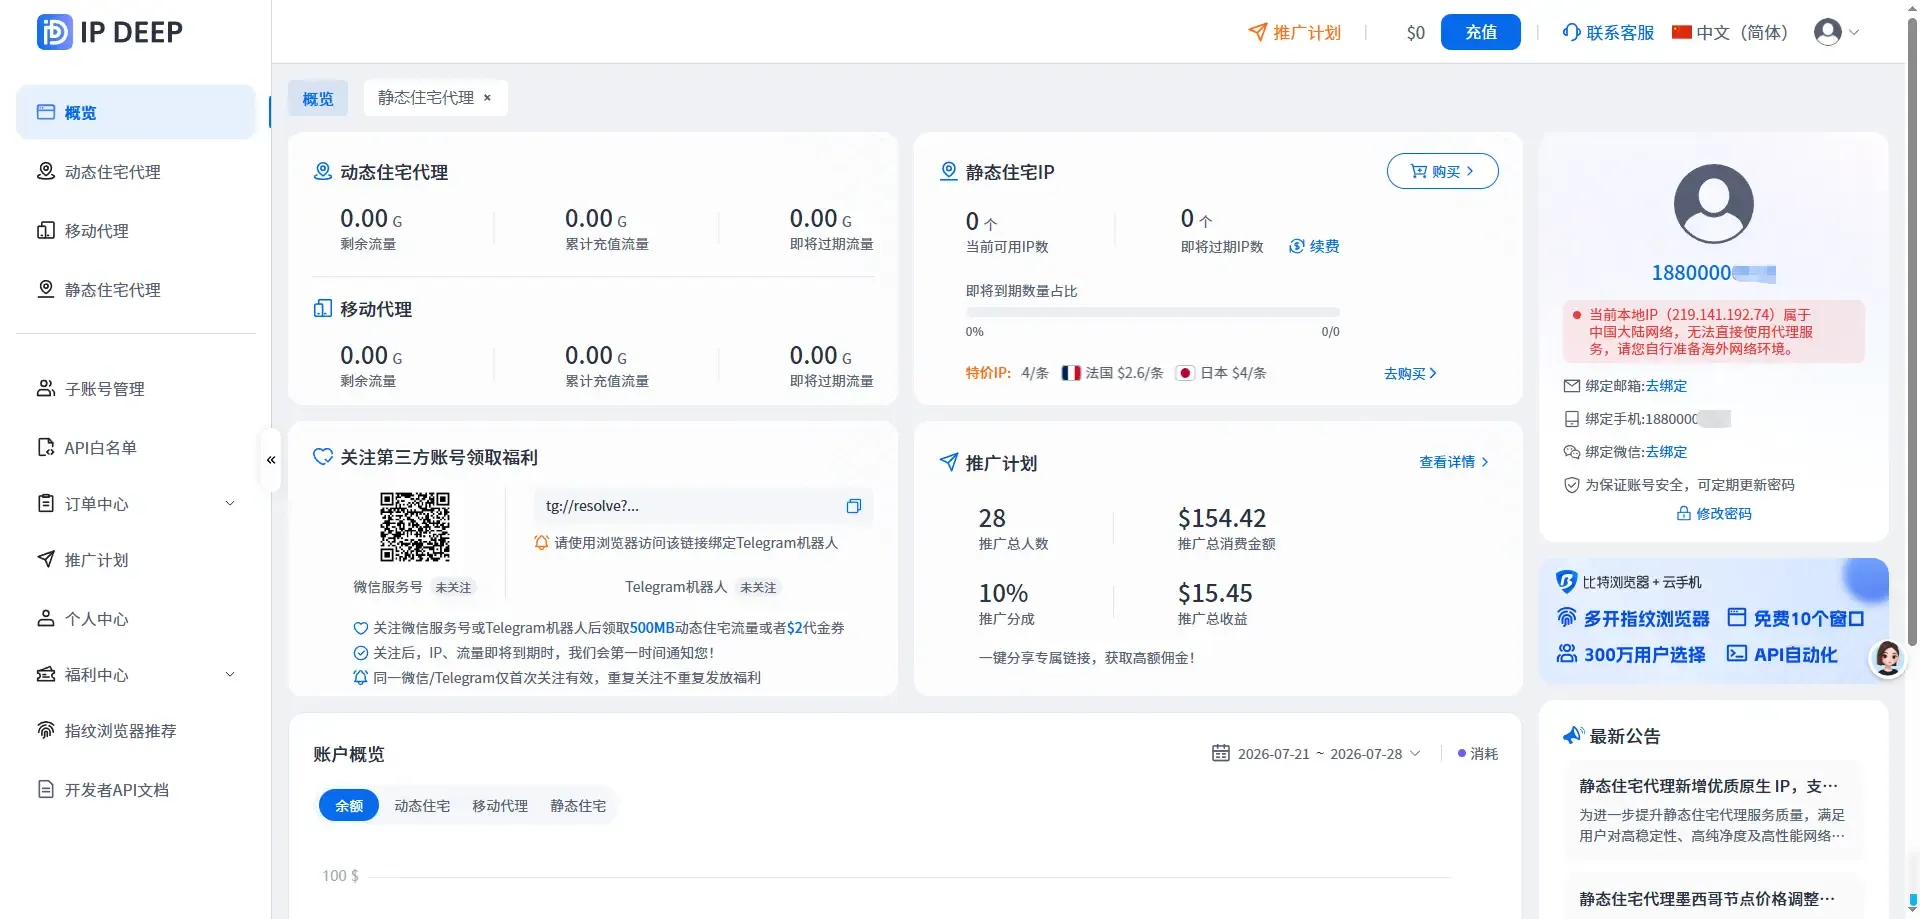
Task: Click the 续费 renew icon
Action: (1297, 246)
